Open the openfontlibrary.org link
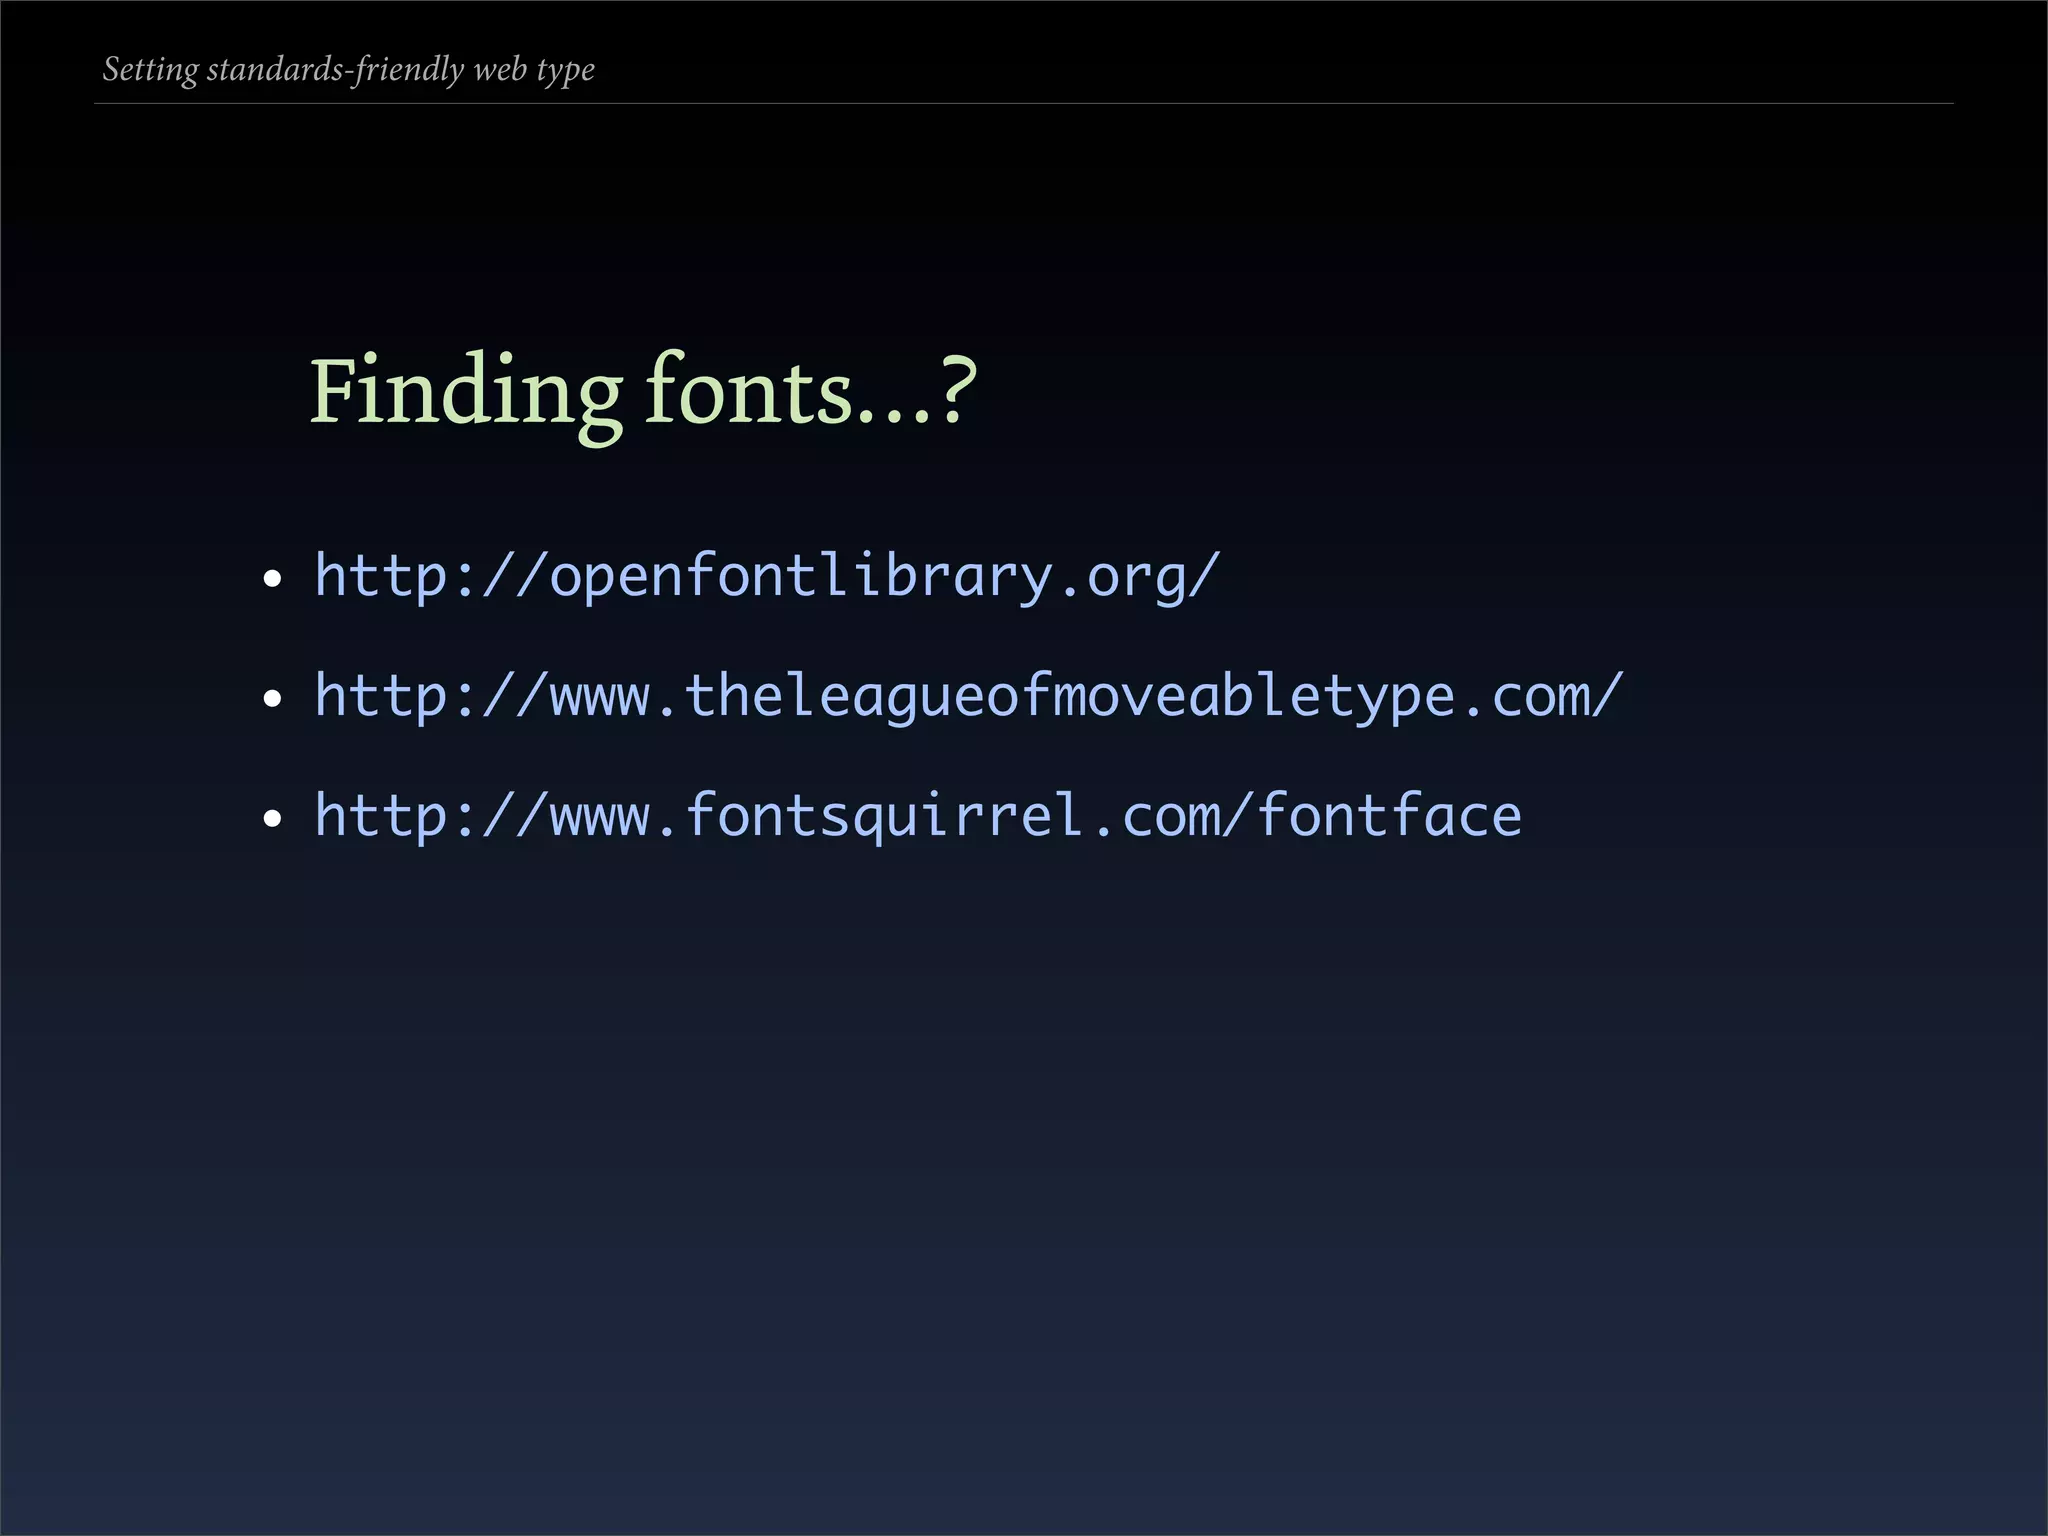The height and width of the screenshot is (1536, 2048). 767,577
